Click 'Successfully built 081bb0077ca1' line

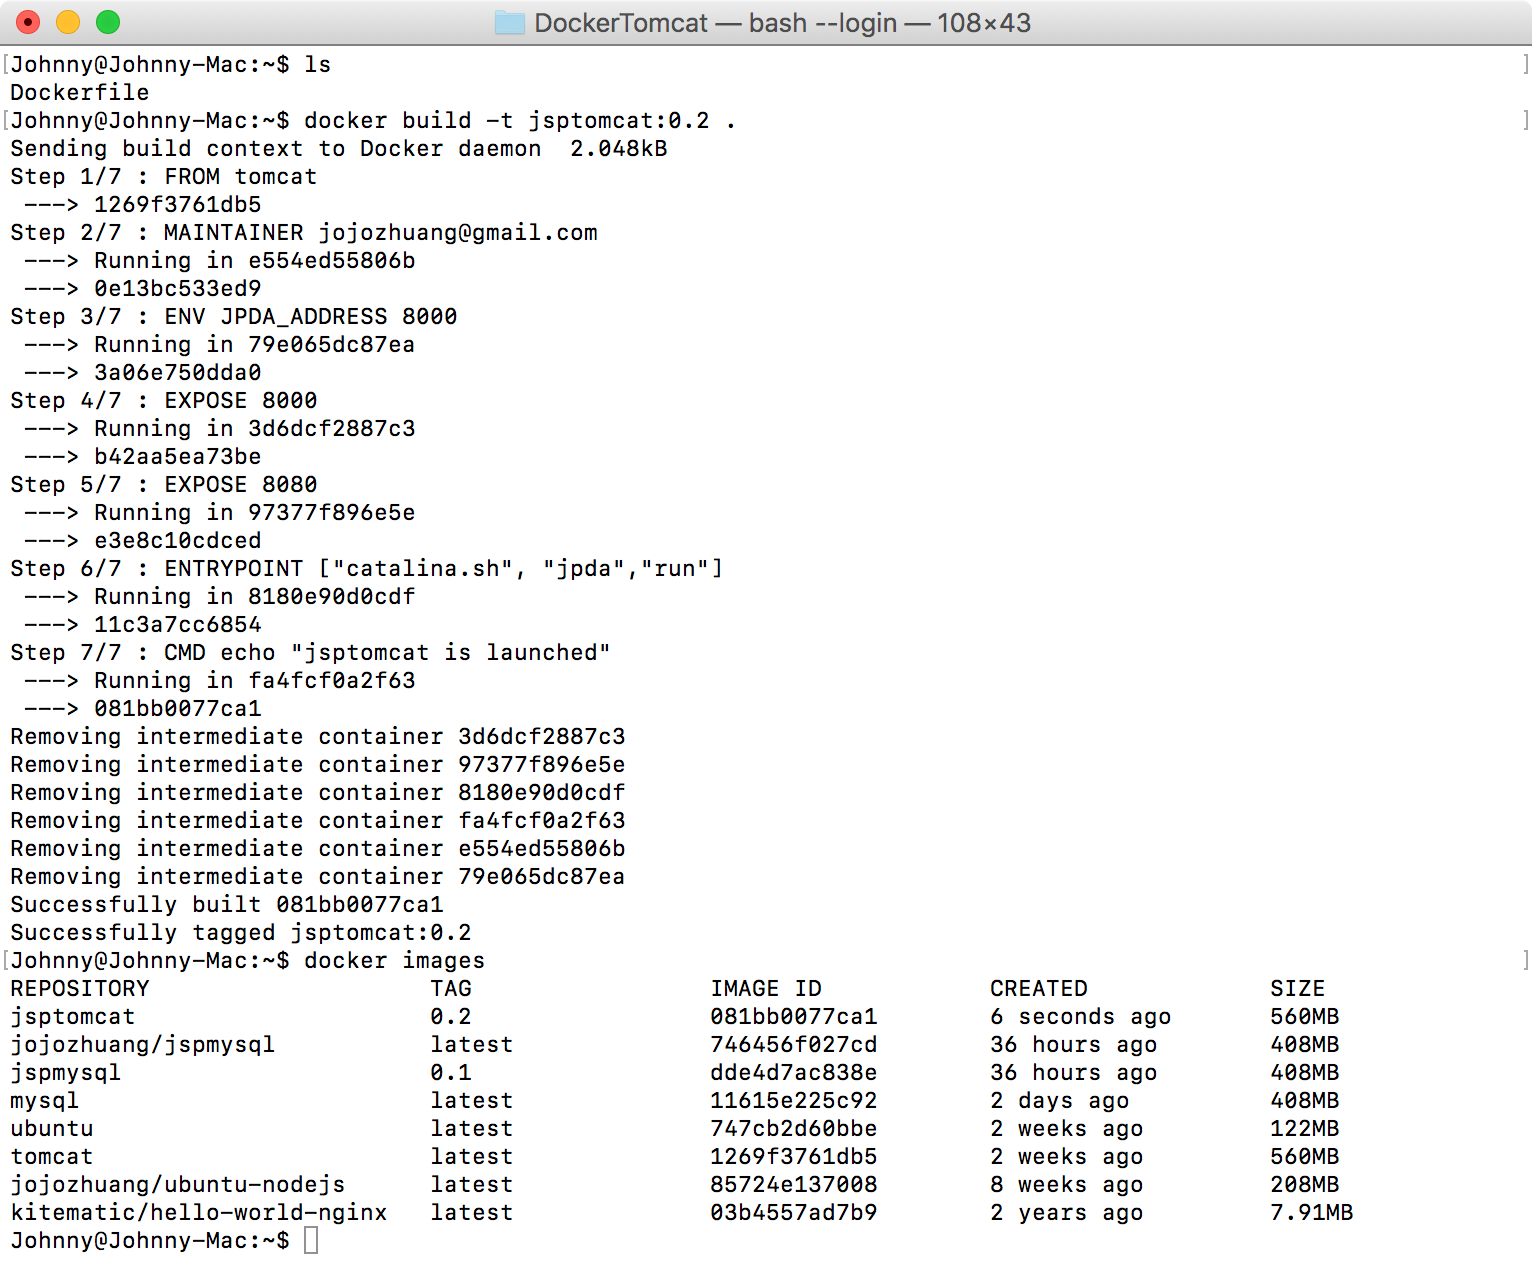[x=227, y=904]
